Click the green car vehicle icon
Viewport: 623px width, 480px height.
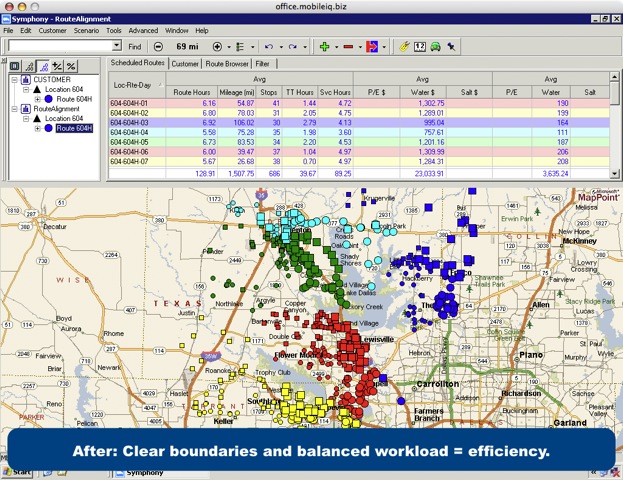click(x=436, y=46)
